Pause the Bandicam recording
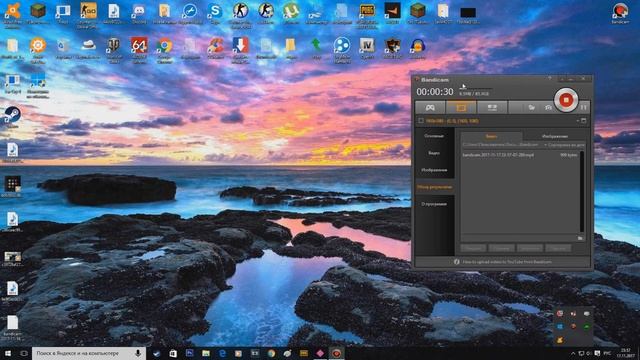The height and width of the screenshot is (360, 640). tap(584, 107)
